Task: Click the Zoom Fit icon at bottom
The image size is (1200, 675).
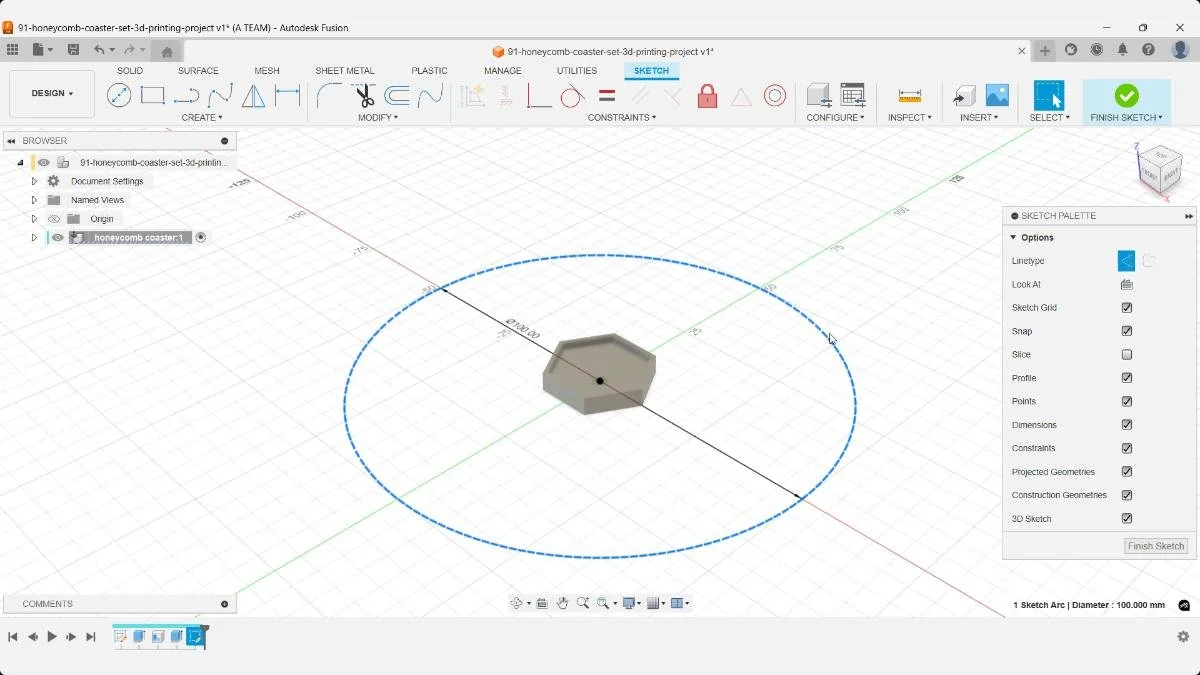Action: point(603,603)
